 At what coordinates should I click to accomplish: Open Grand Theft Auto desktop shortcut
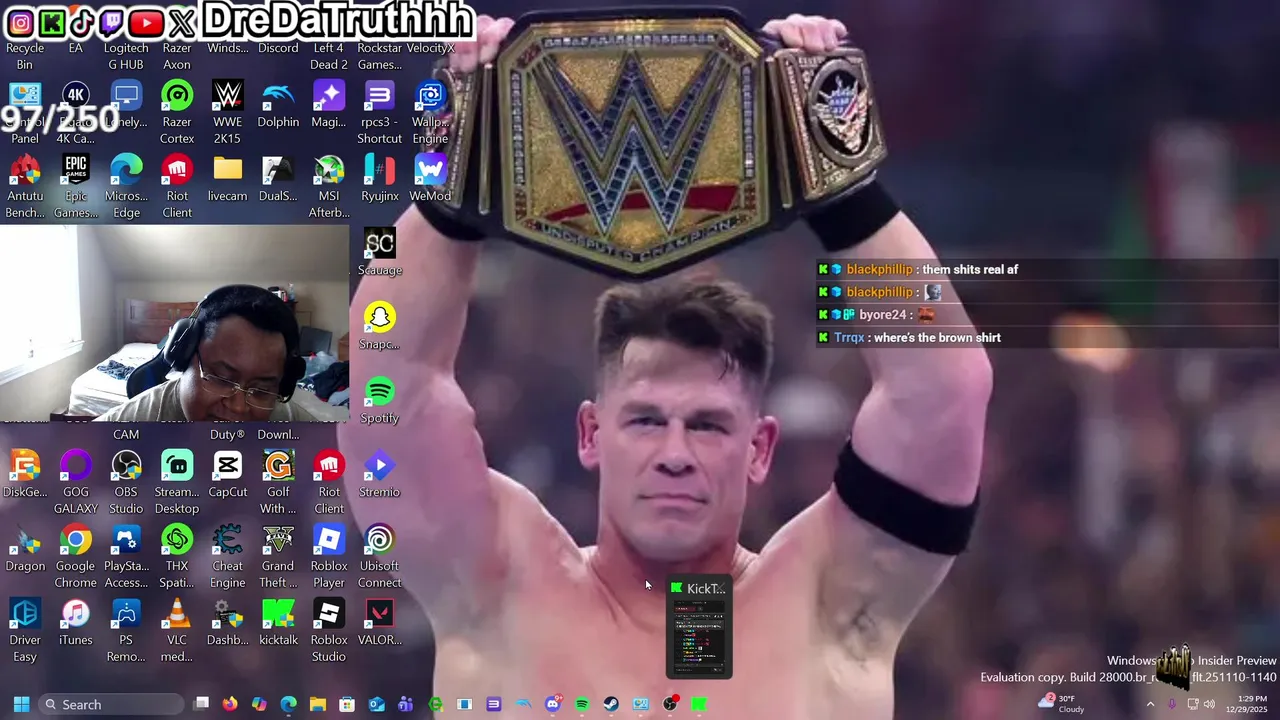click(278, 556)
